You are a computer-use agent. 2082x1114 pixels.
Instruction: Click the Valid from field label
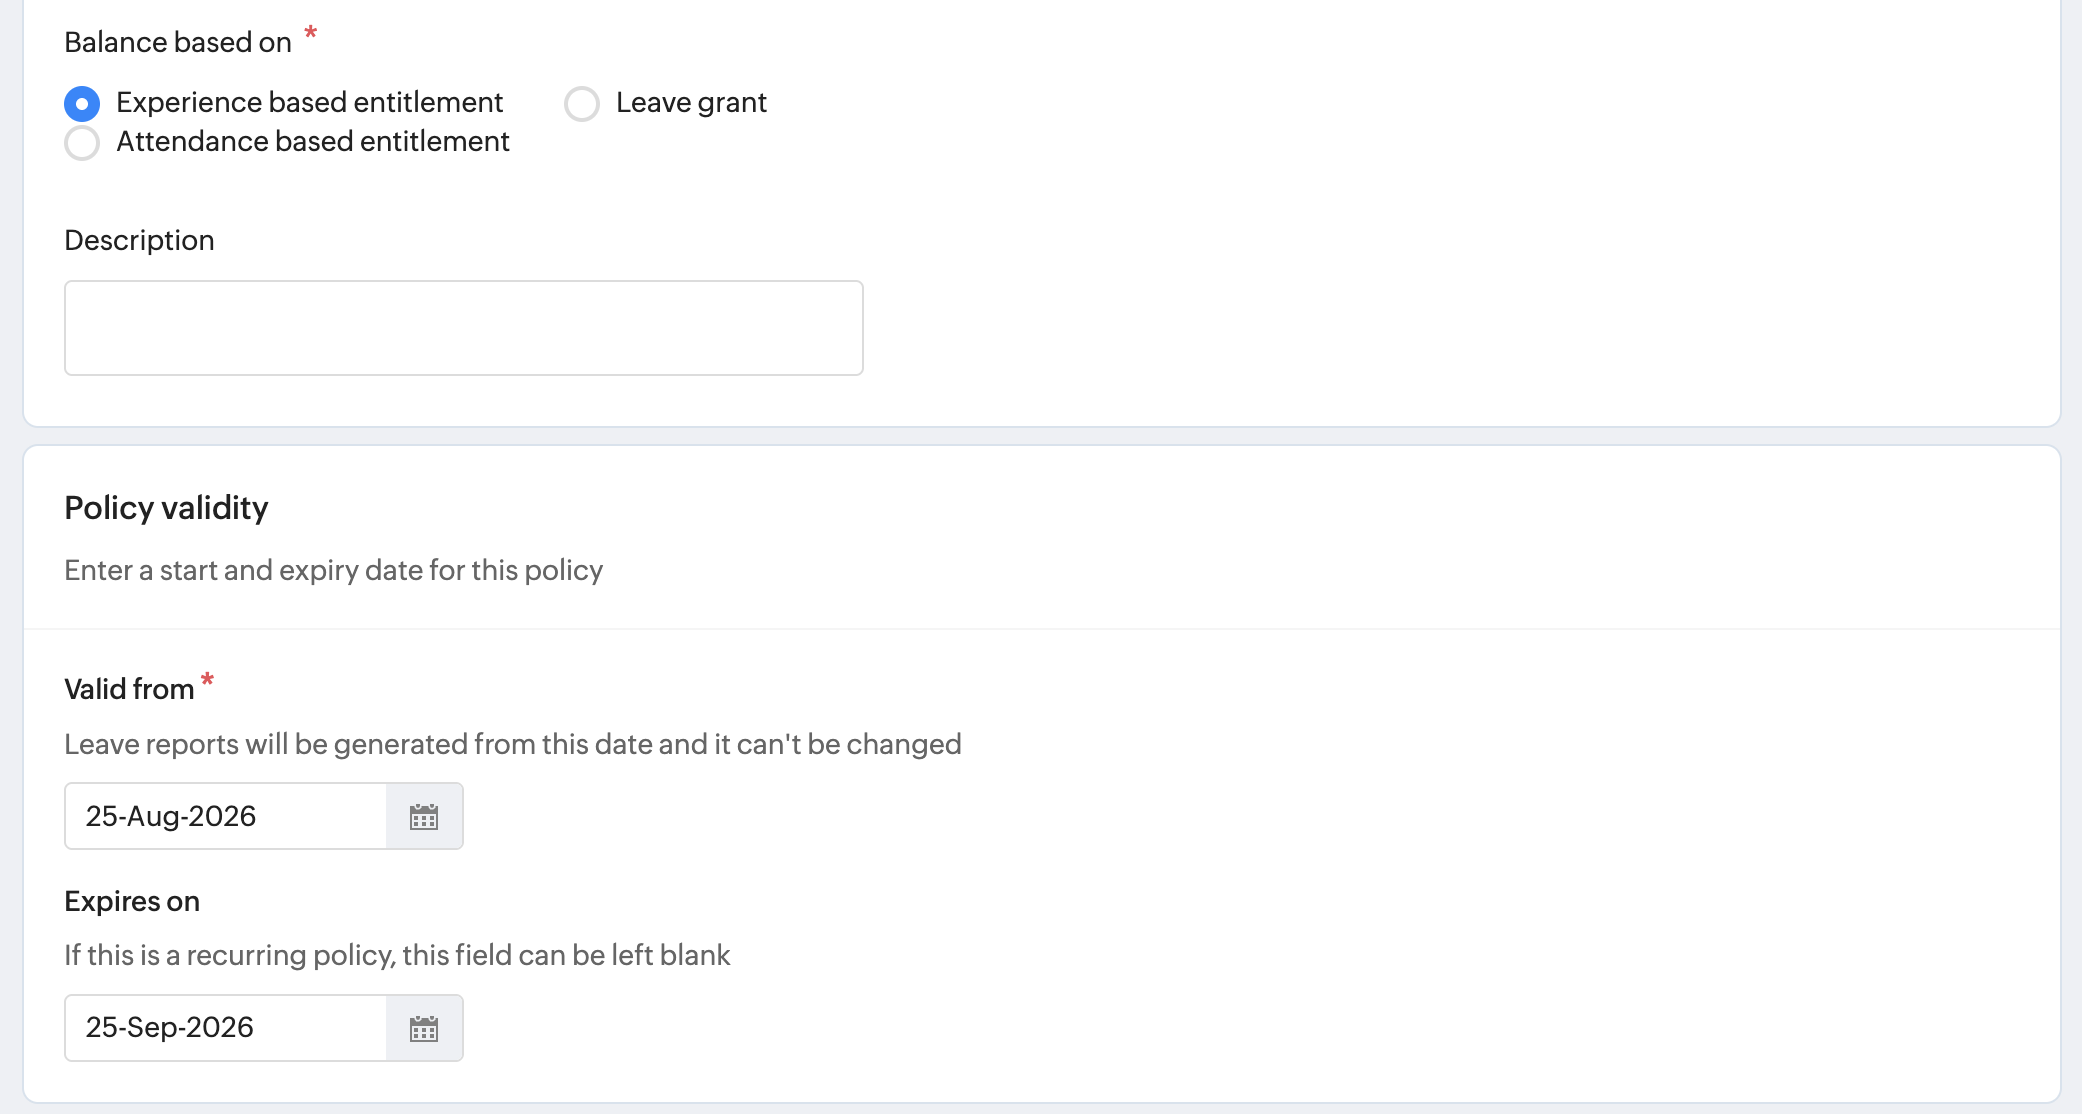tap(129, 689)
